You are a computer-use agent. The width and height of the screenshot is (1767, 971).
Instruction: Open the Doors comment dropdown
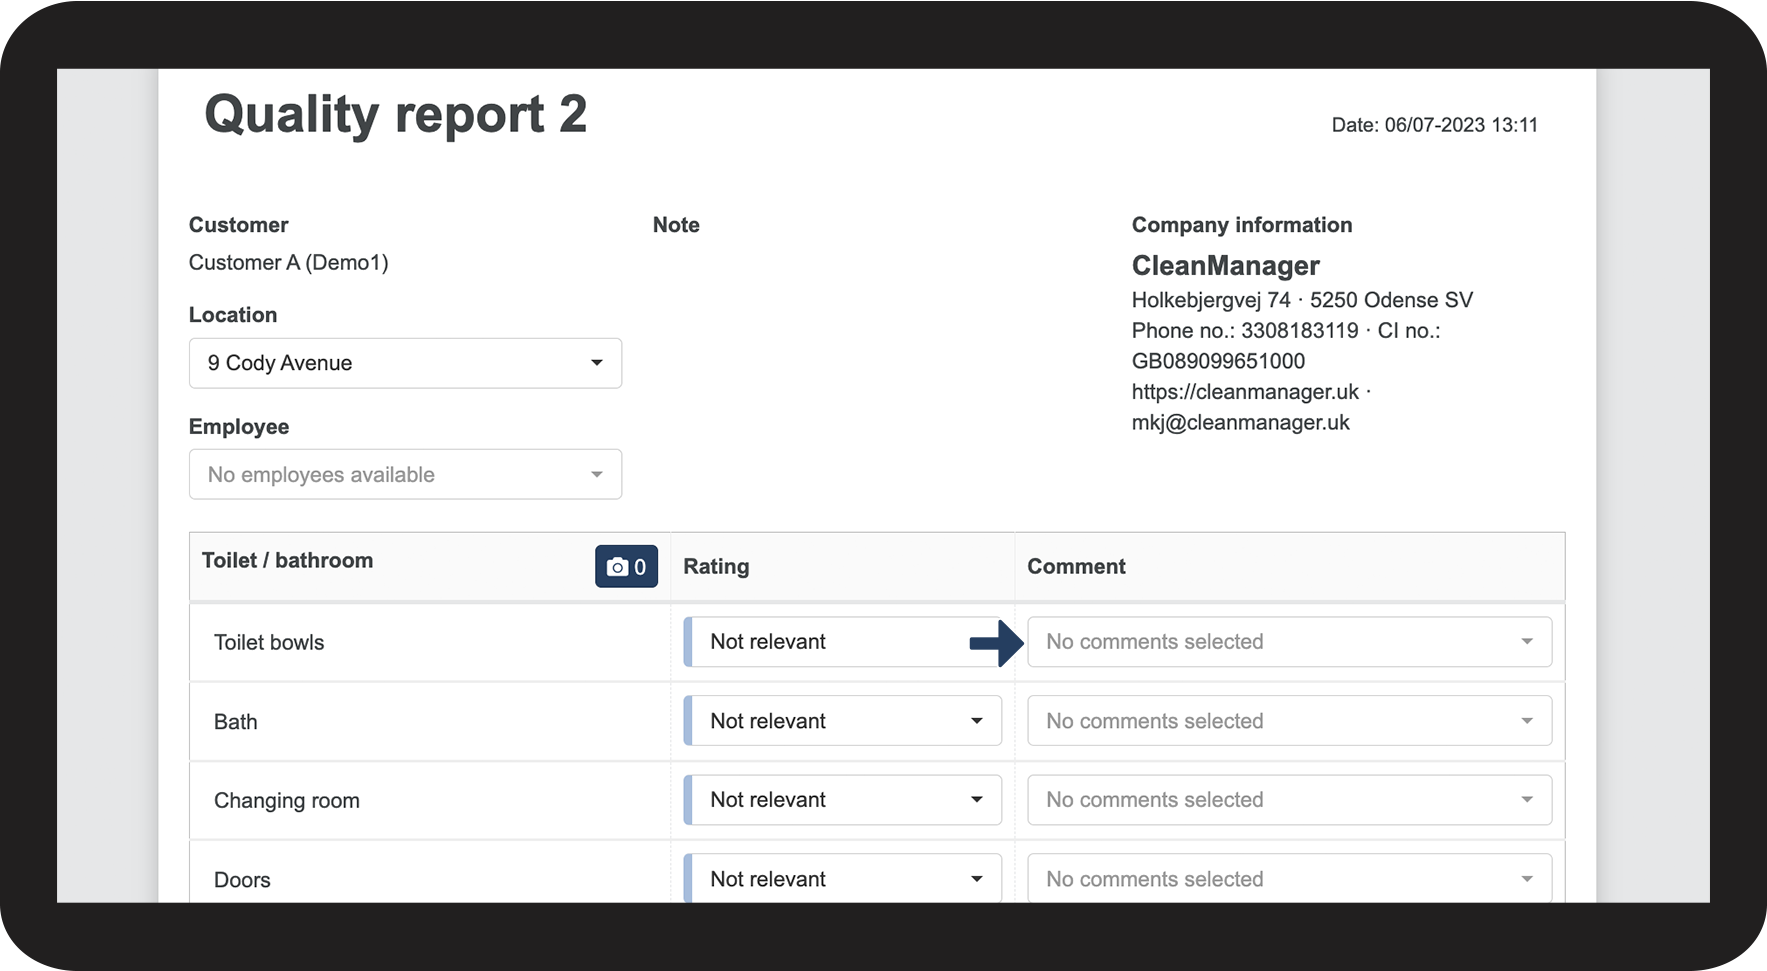1288,879
